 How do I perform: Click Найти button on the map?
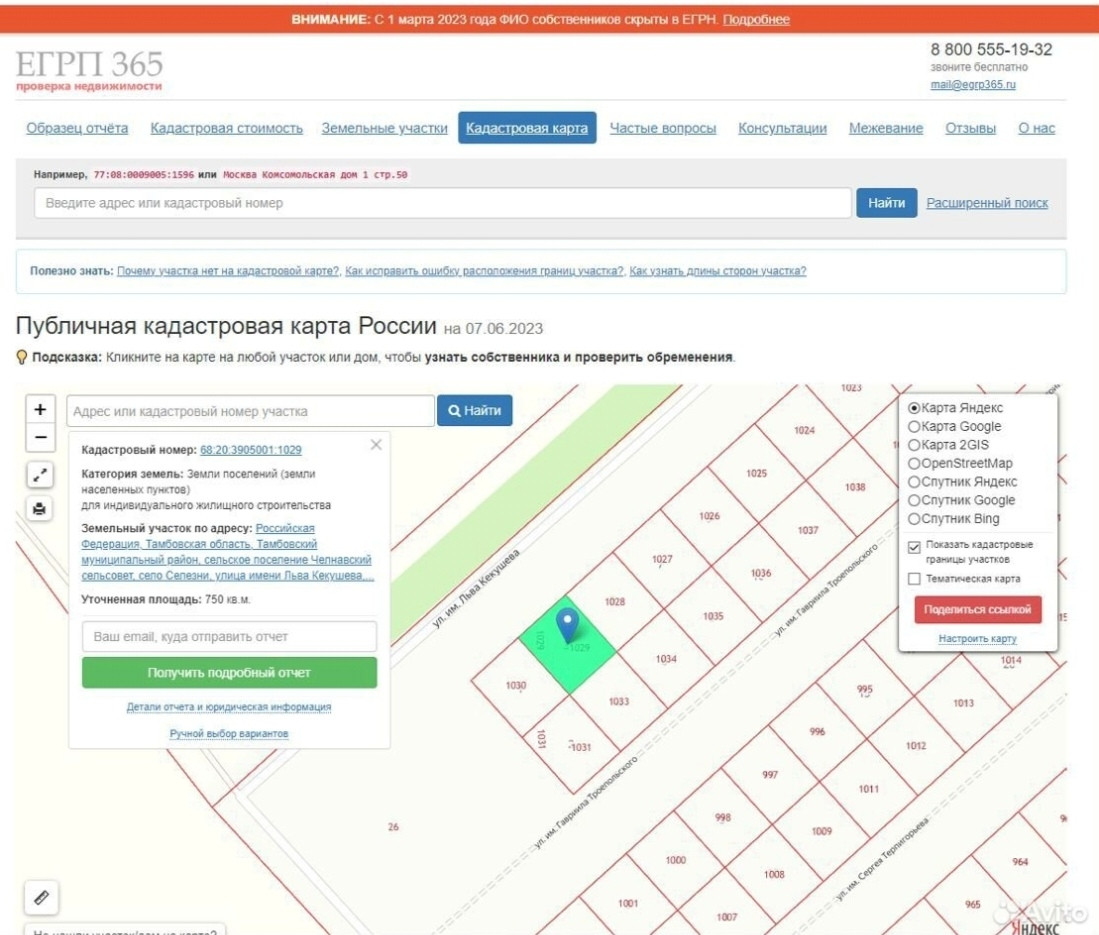[475, 411]
